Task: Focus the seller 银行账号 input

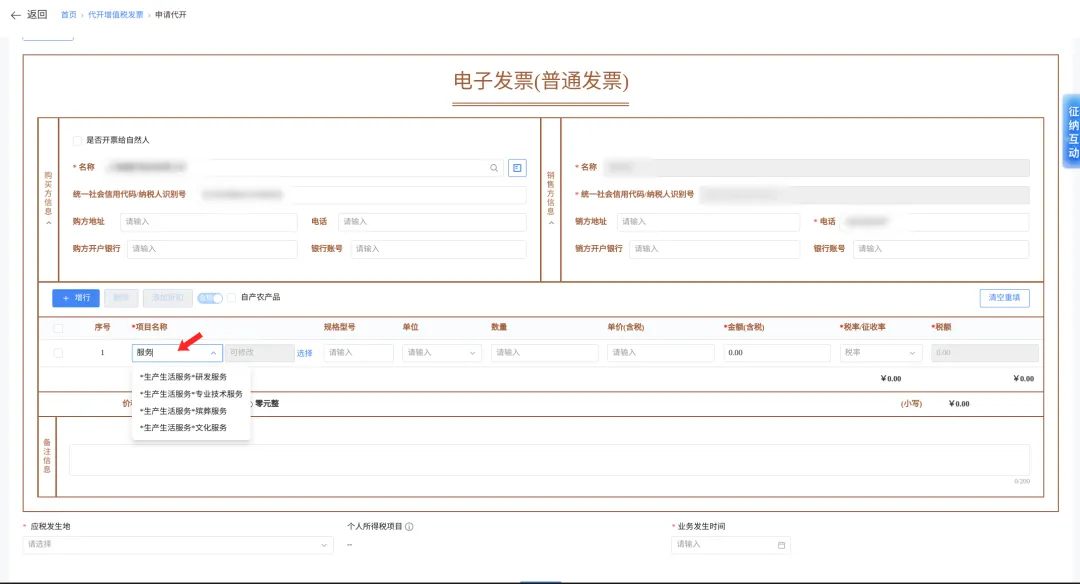Action: click(941, 249)
